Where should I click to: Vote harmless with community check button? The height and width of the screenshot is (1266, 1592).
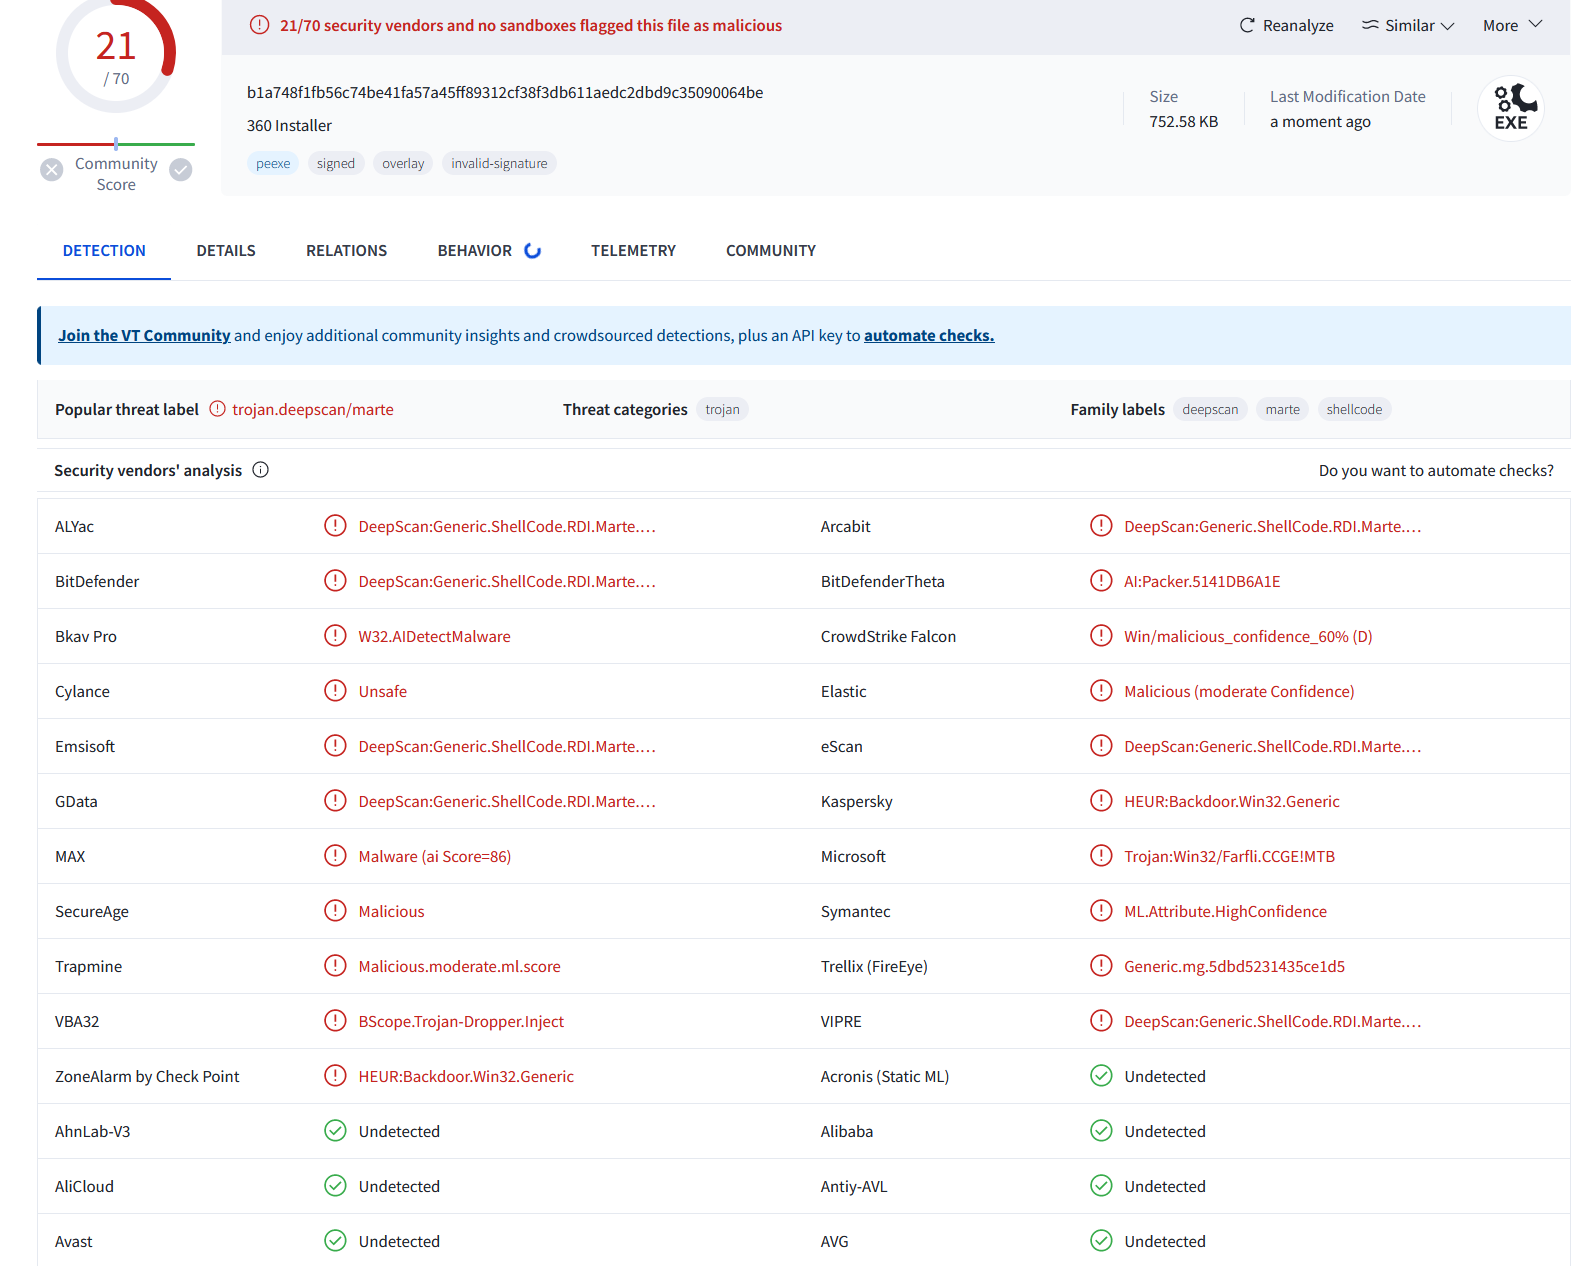(181, 170)
